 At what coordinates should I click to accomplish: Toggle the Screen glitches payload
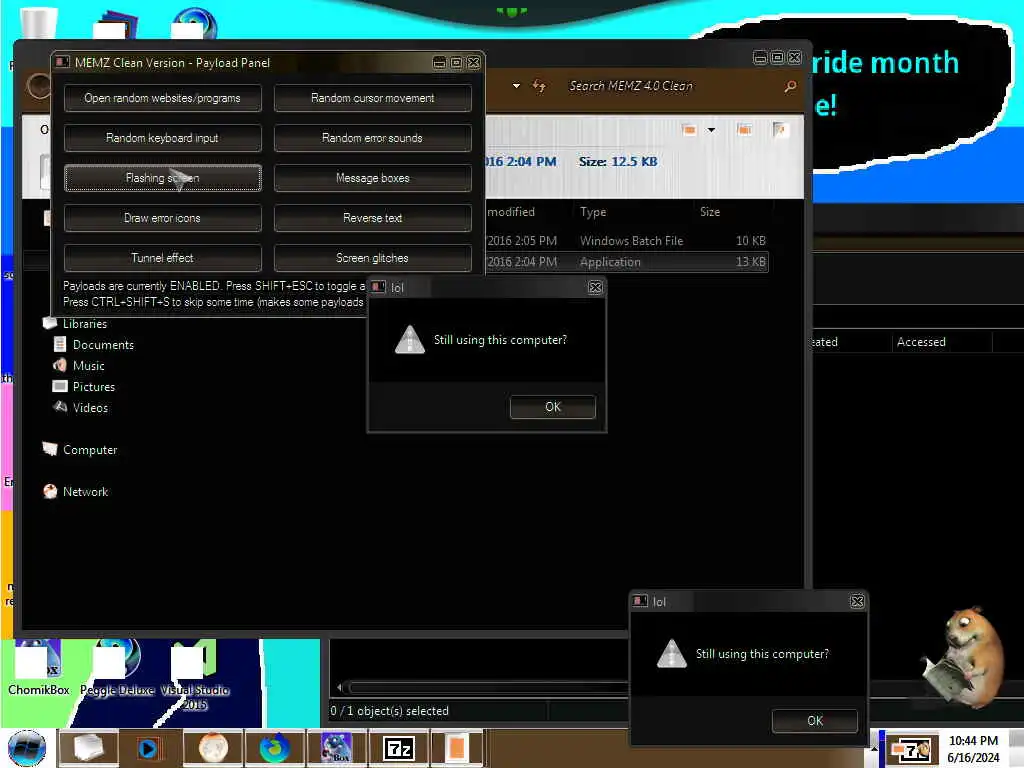(x=372, y=258)
